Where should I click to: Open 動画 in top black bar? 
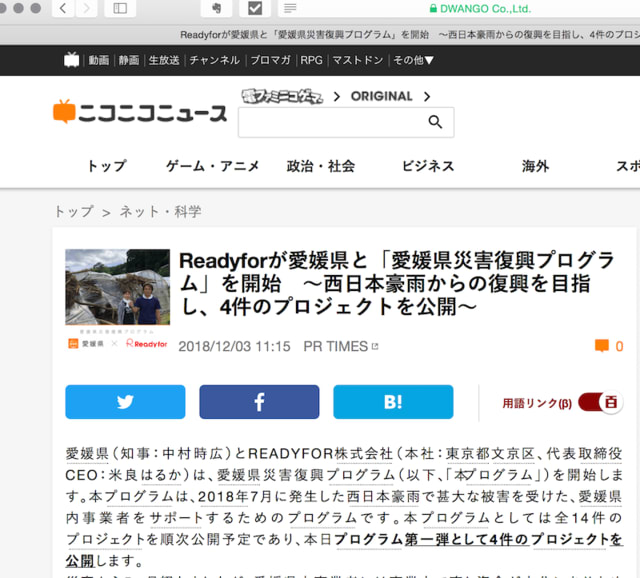pos(99,60)
